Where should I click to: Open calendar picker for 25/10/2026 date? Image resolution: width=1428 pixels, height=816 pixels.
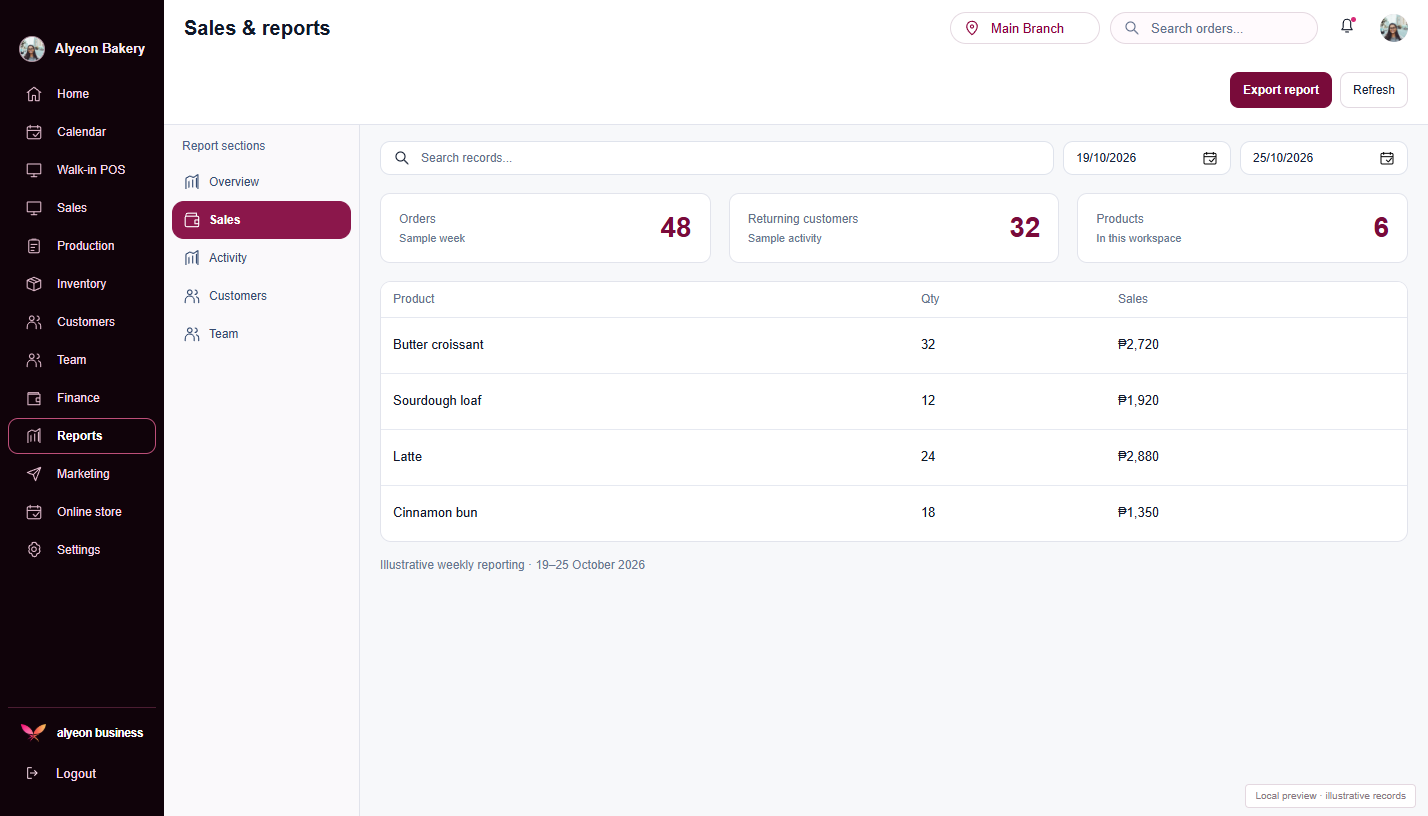(x=1387, y=158)
